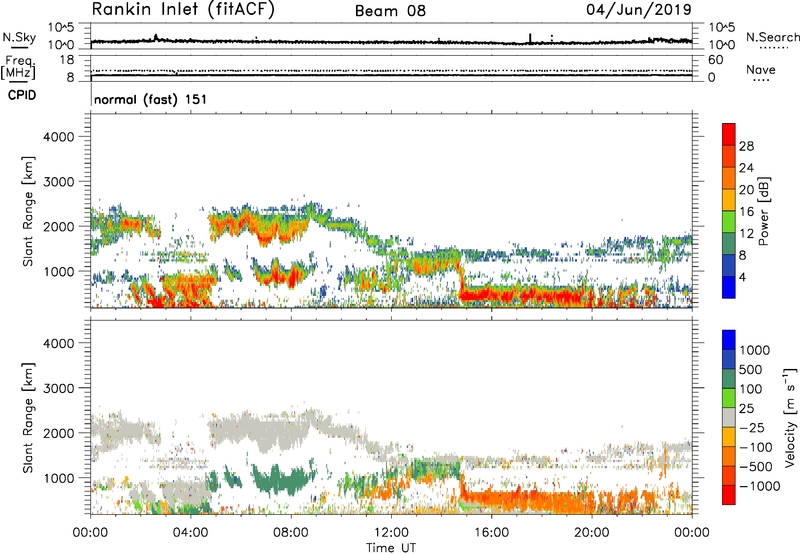This screenshot has height=554, width=800.
Task: Click the 'Beam 08' label
Action: pyautogui.click(x=390, y=11)
